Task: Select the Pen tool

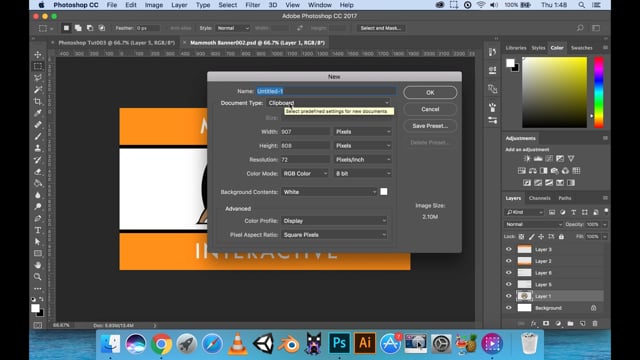Action: pos(38,218)
